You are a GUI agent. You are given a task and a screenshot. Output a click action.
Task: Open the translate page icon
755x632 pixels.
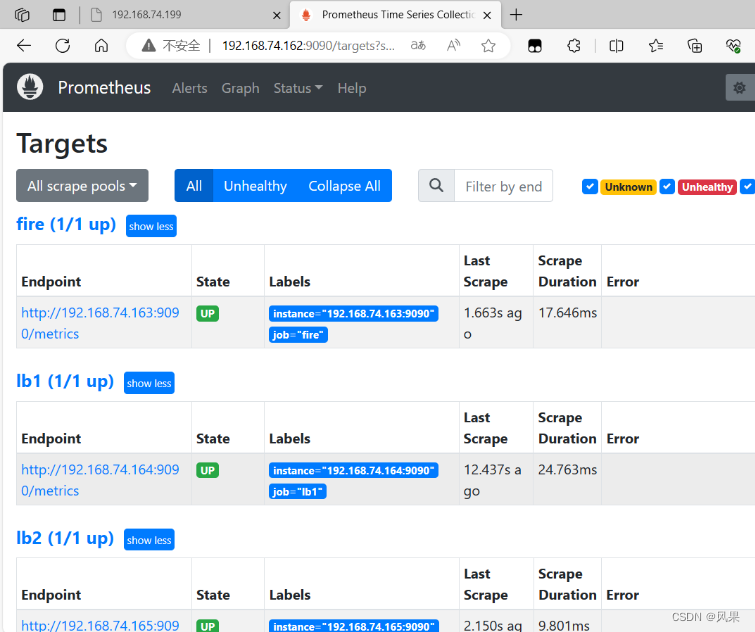coord(418,46)
